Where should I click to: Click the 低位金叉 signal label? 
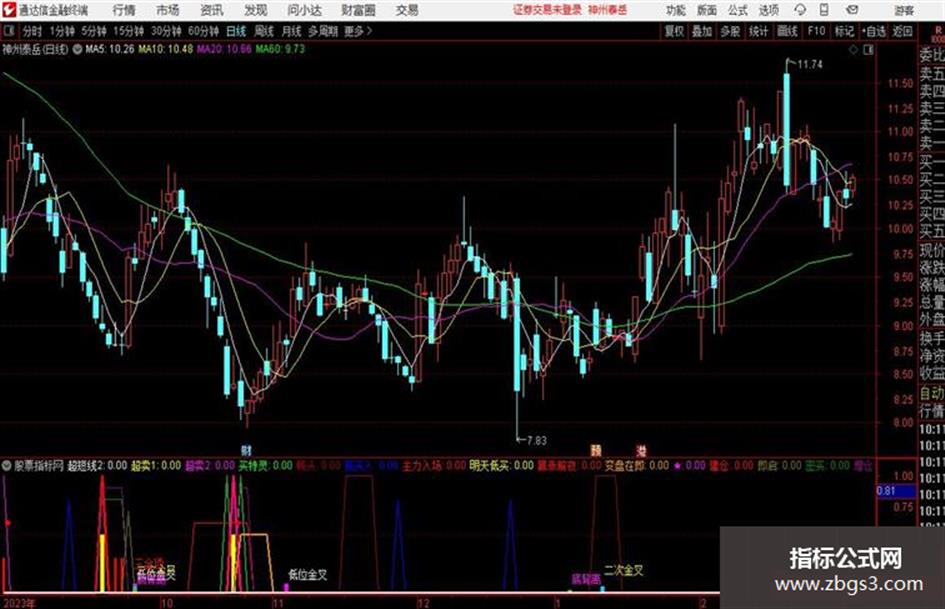[307, 575]
